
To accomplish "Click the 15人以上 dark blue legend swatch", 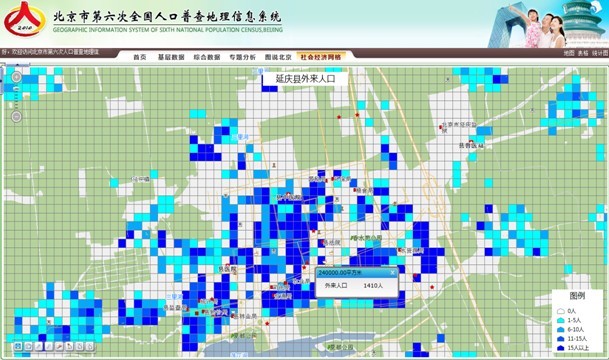I will pyautogui.click(x=560, y=348).
